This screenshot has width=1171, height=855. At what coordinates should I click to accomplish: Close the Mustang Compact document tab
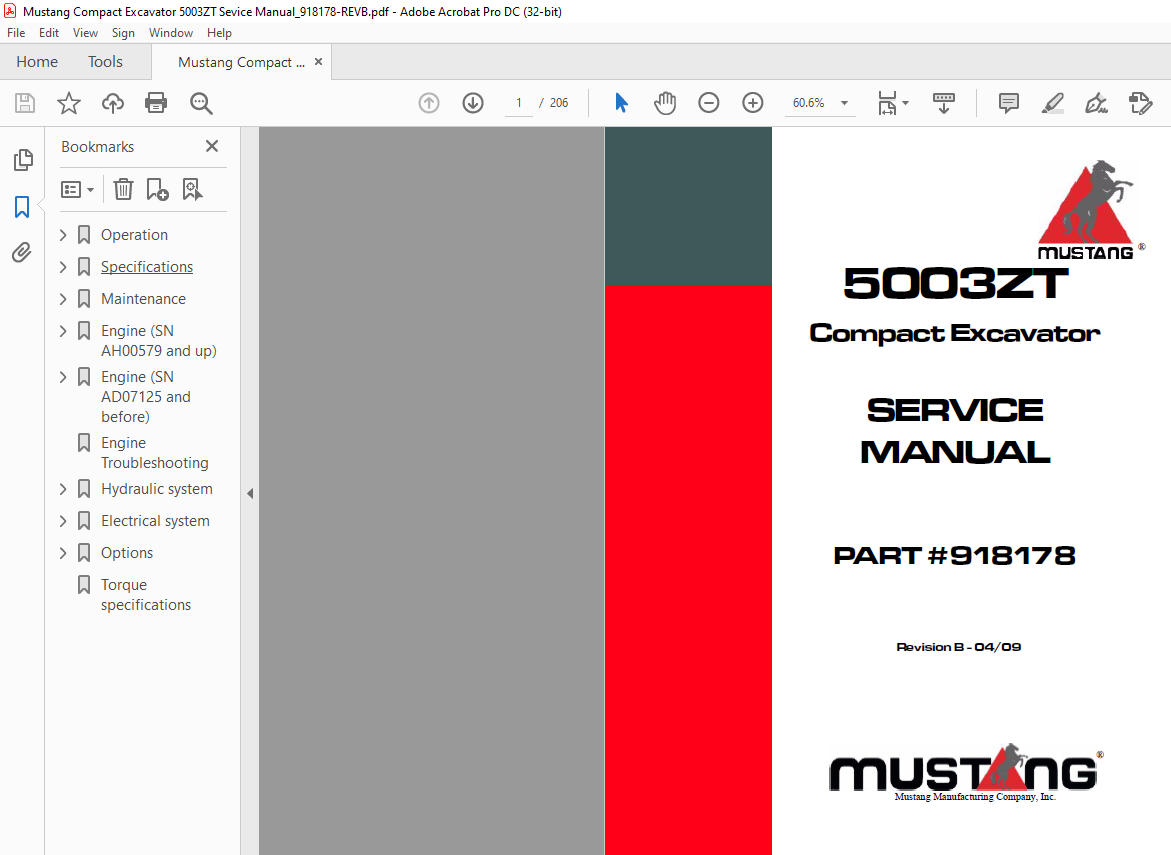coord(318,62)
